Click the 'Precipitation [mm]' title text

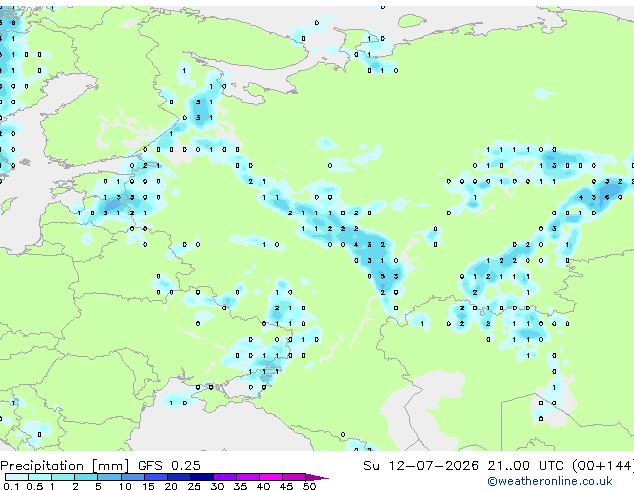(x=64, y=466)
